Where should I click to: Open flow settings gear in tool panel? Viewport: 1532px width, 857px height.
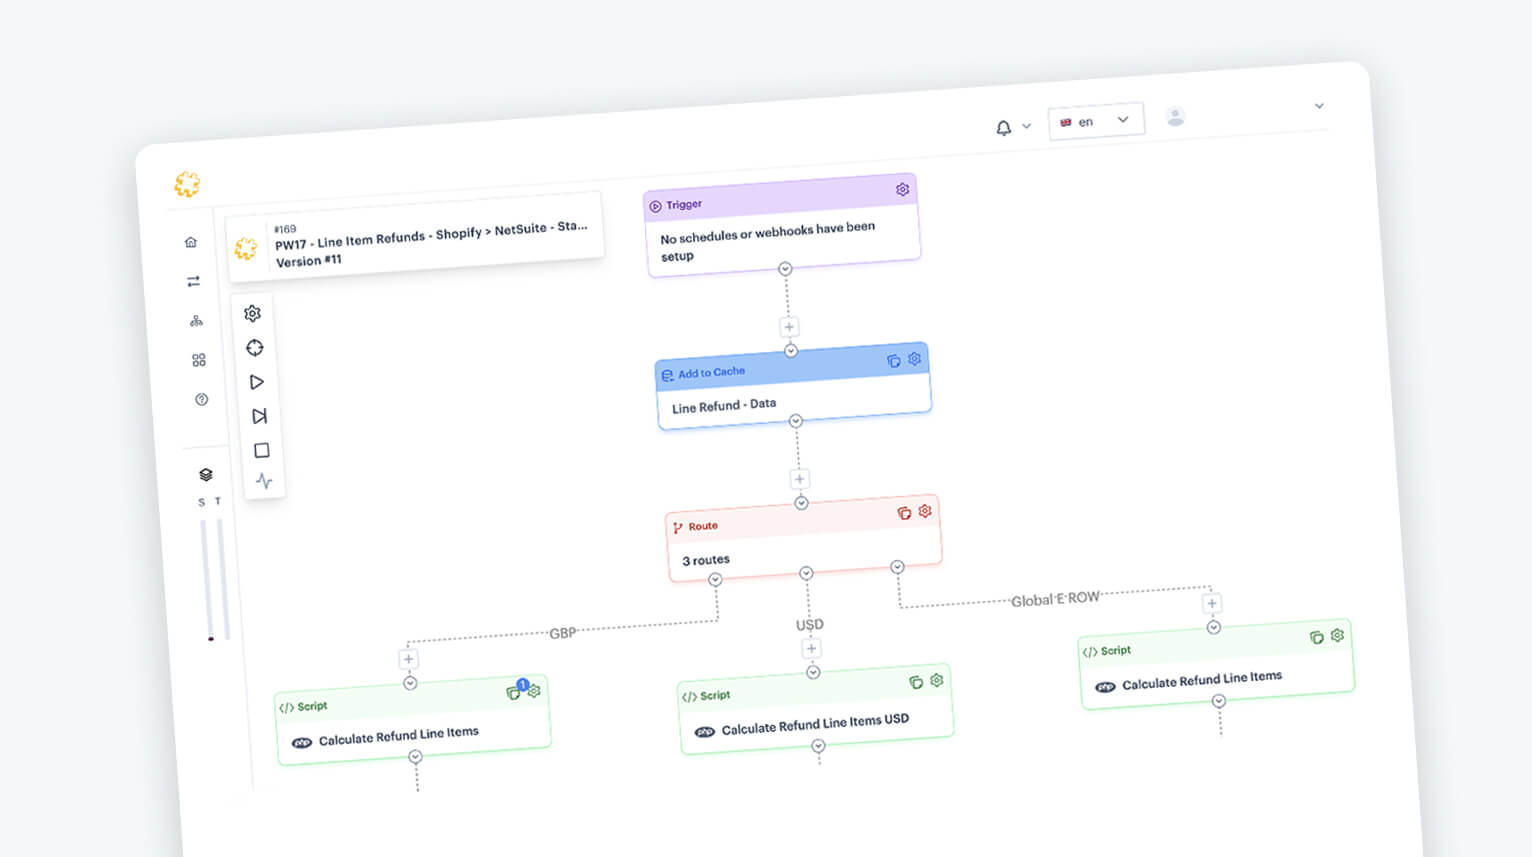(252, 313)
